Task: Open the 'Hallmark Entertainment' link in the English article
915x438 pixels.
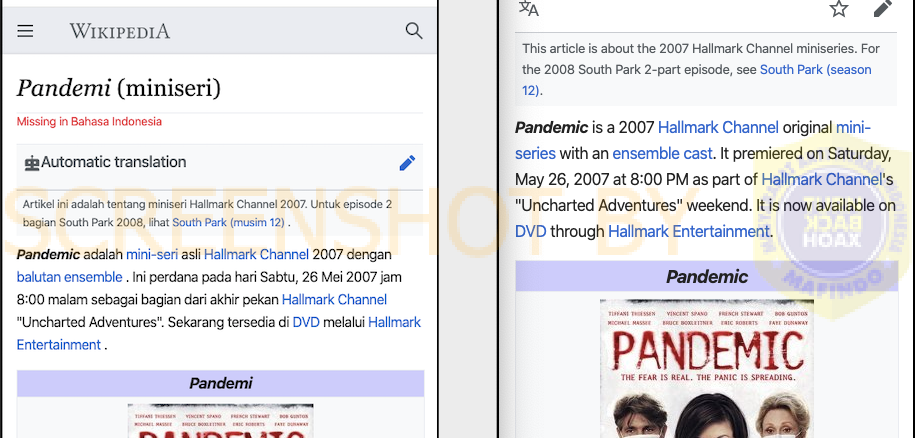Action: tap(689, 232)
